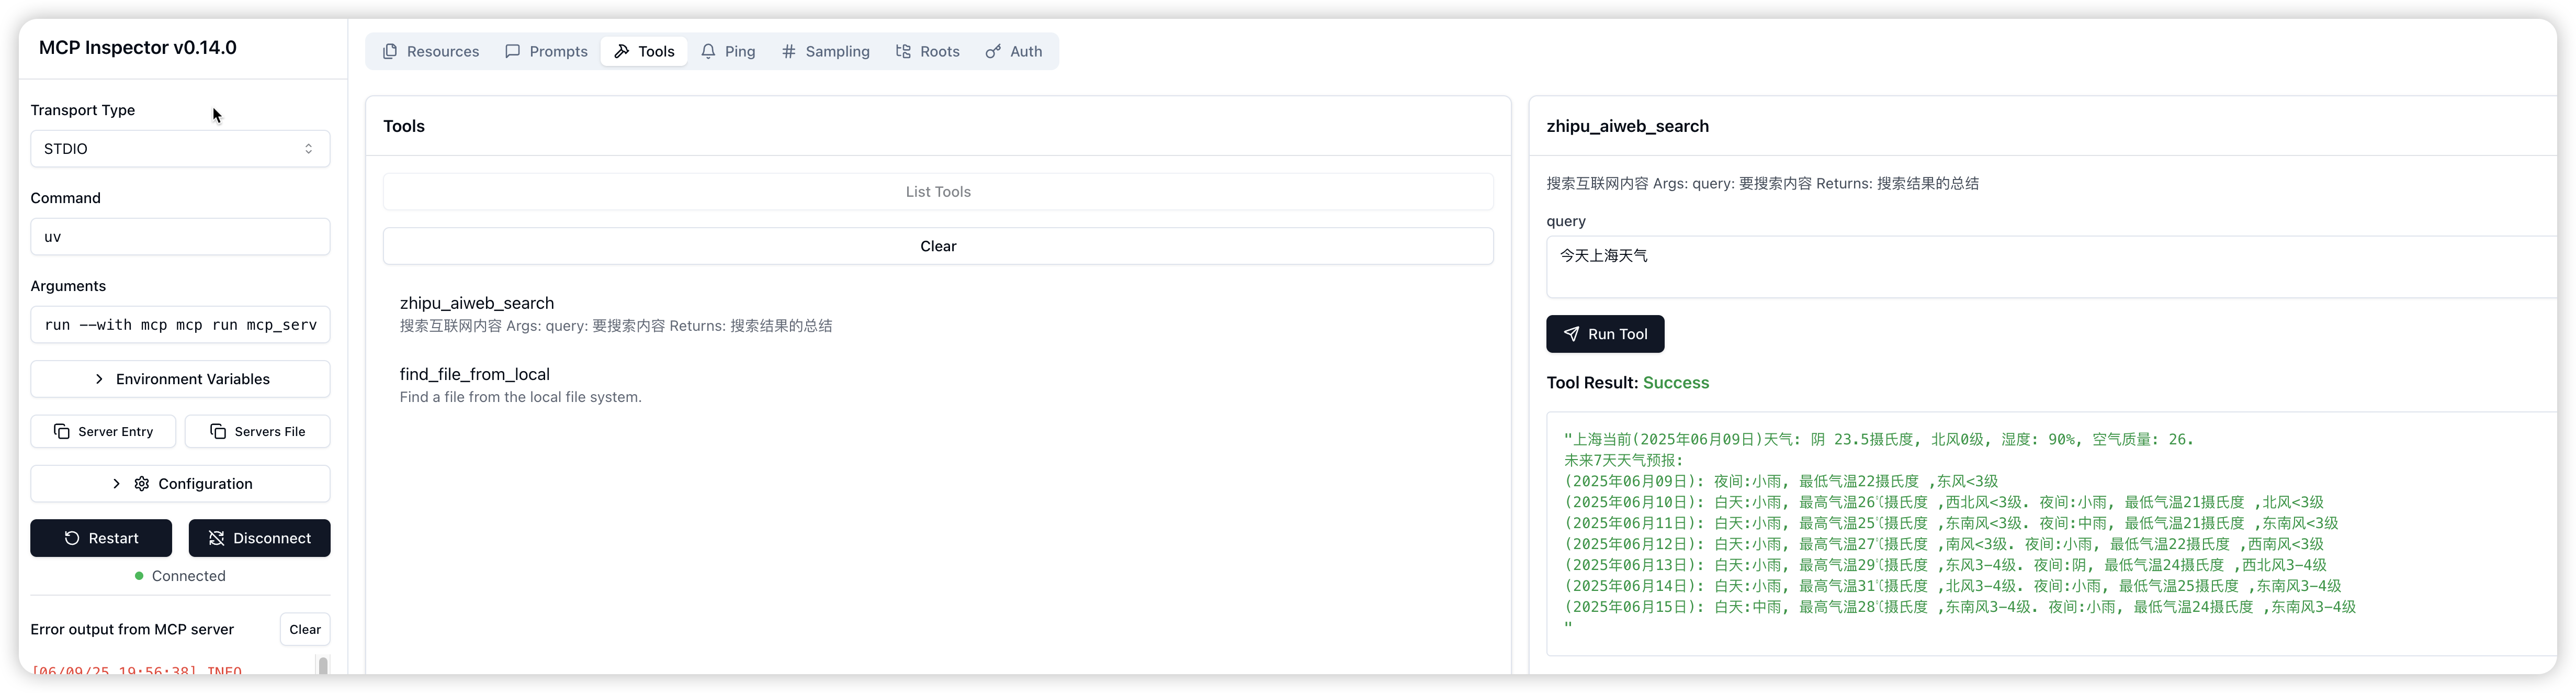Restart the server connection

tap(101, 538)
